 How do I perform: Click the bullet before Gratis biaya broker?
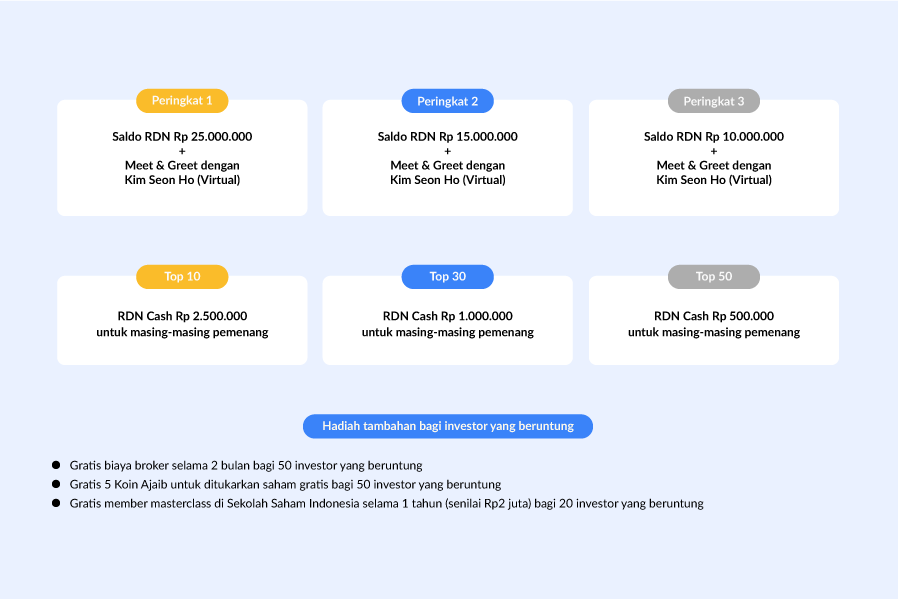point(56,465)
